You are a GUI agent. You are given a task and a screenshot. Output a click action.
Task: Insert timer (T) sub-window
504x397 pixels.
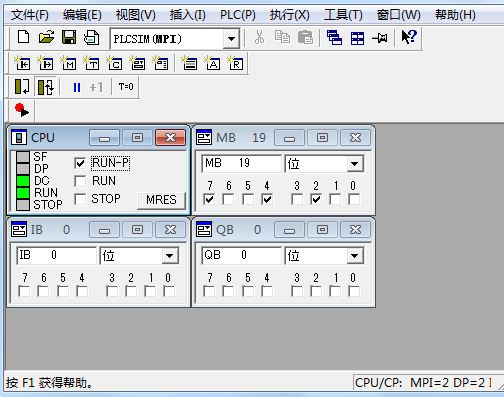pos(91,63)
